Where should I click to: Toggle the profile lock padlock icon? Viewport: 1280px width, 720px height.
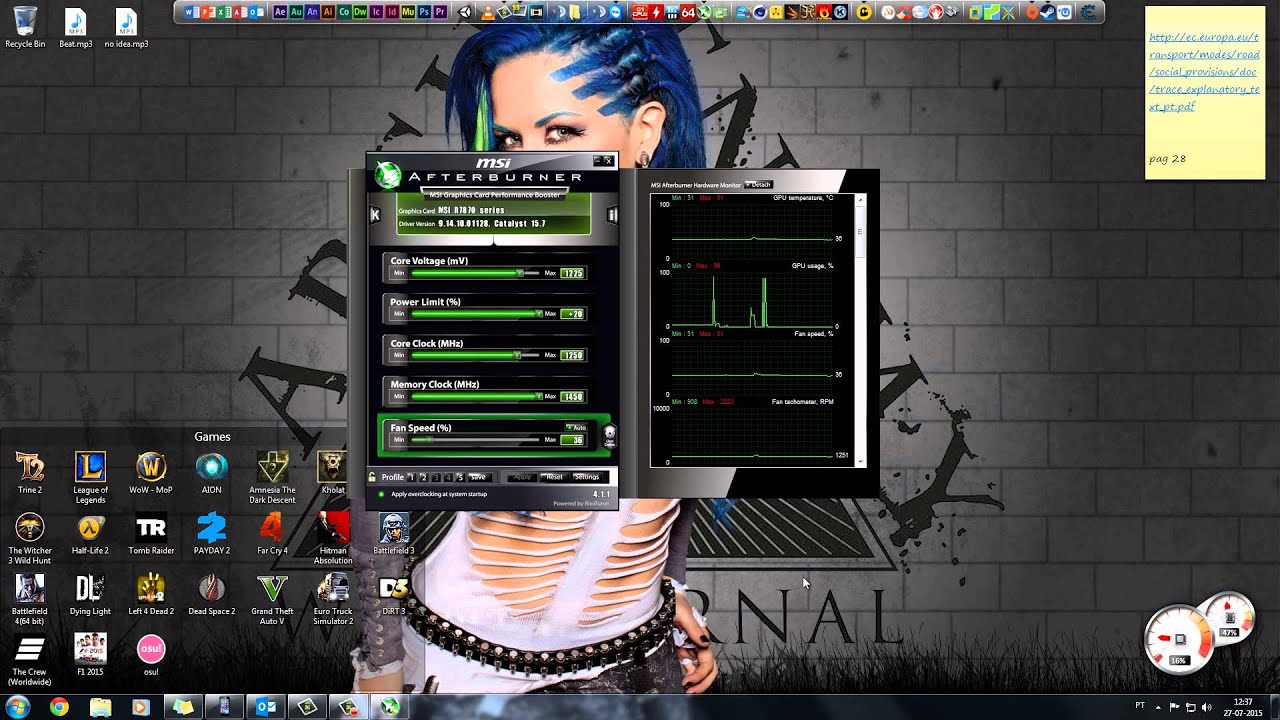[372, 477]
